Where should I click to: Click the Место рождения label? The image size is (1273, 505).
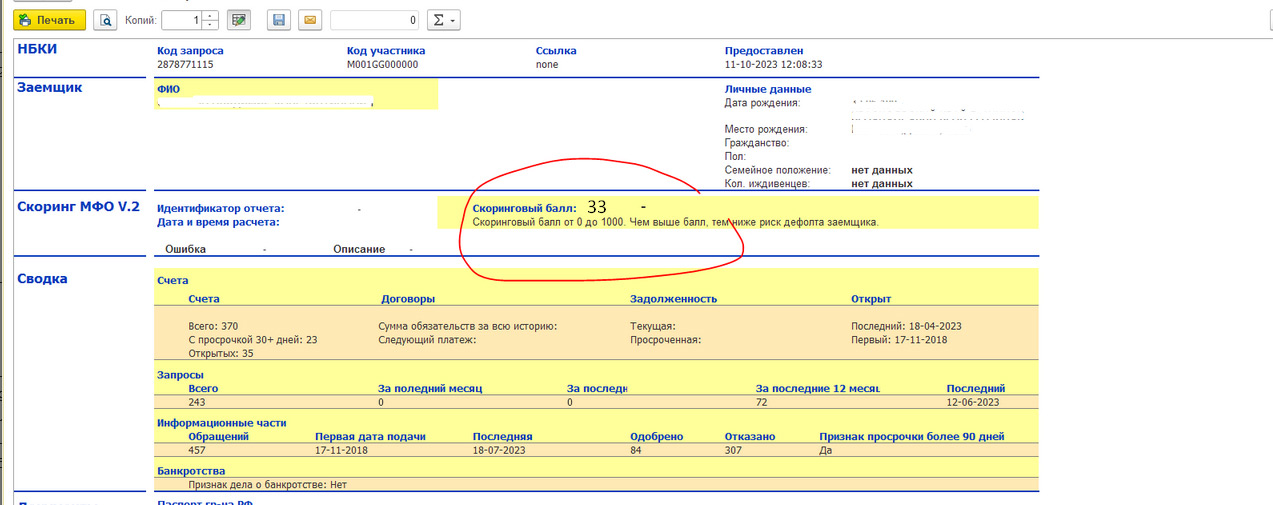pyautogui.click(x=765, y=129)
